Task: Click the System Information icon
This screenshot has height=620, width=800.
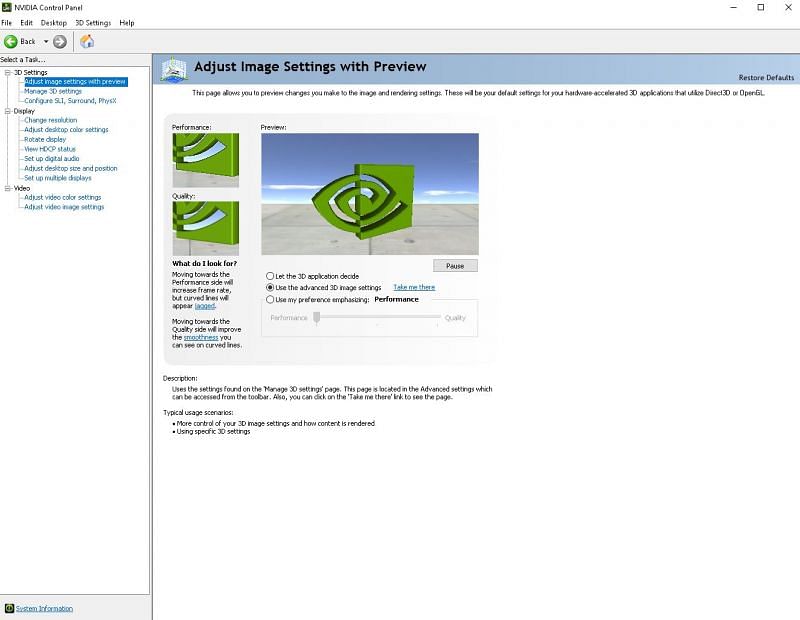Action: [9, 608]
